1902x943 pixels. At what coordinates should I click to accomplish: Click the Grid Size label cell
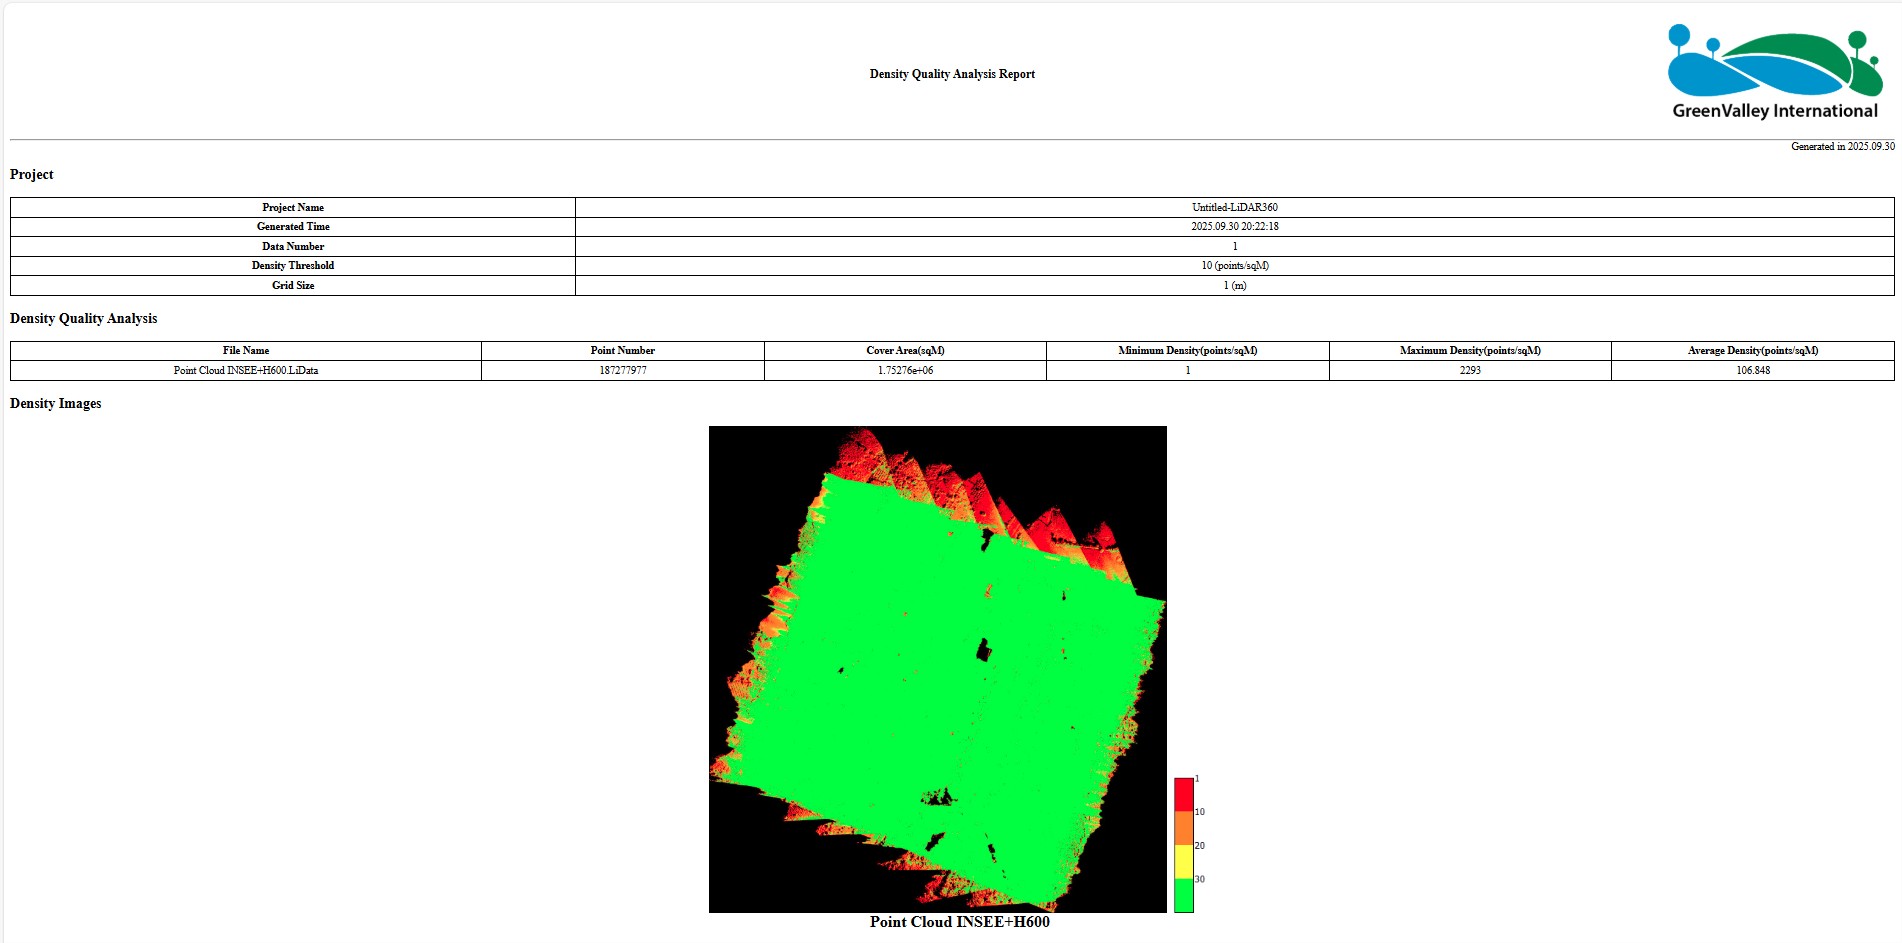pos(293,285)
